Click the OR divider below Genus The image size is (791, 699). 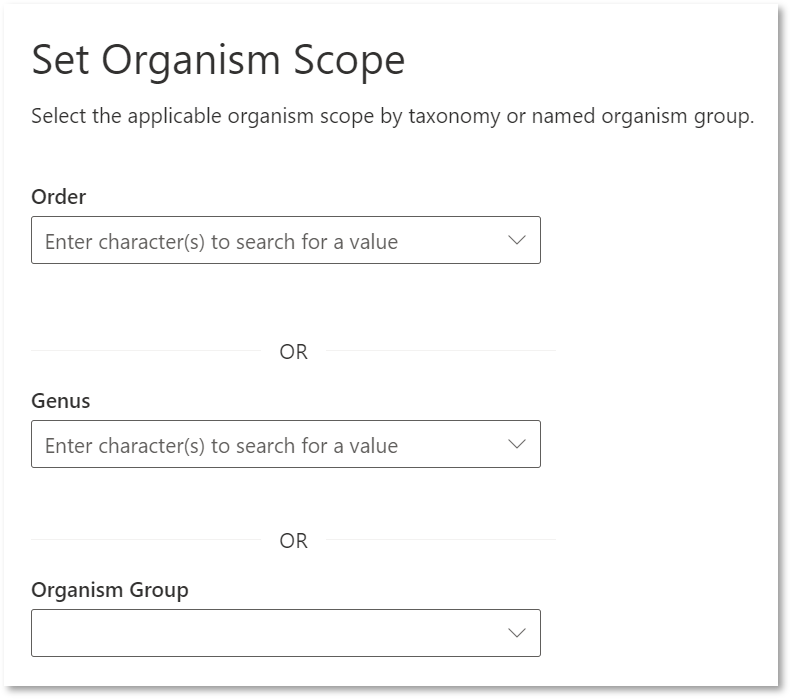pos(294,541)
